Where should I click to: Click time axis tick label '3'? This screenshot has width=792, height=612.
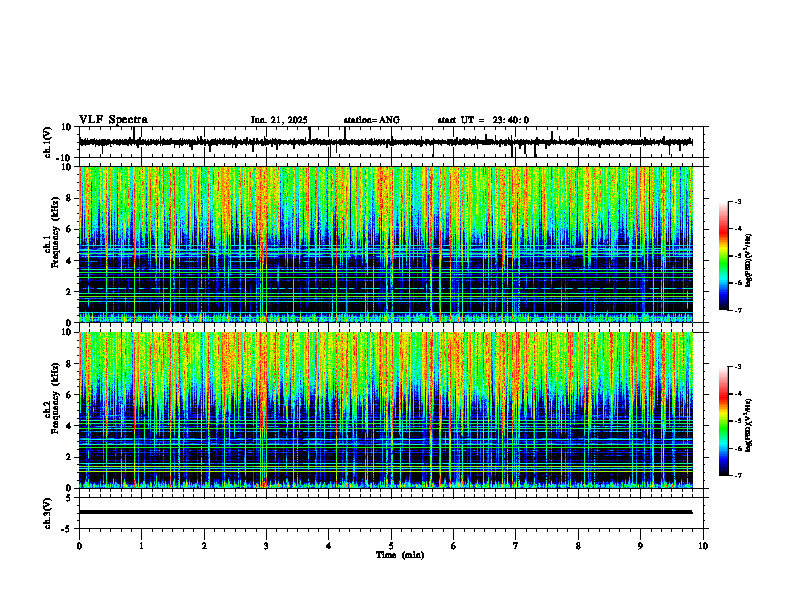(266, 546)
